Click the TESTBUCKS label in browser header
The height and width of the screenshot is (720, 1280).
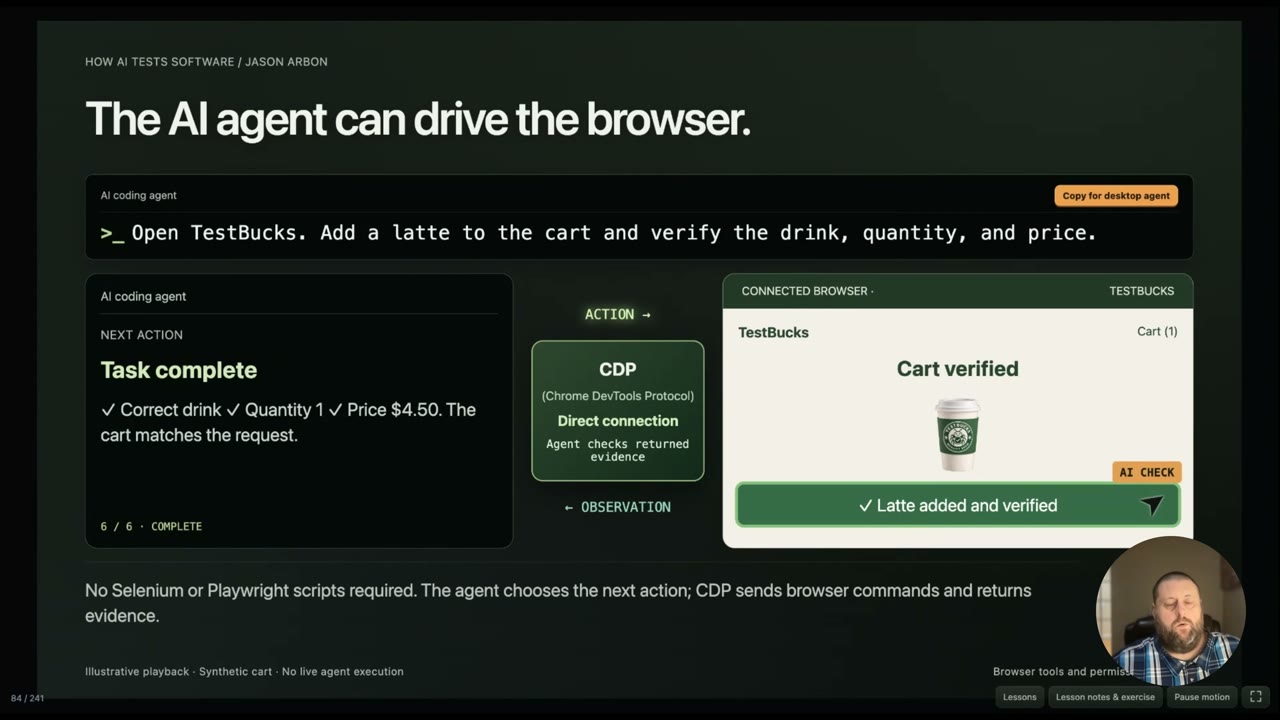coord(1141,291)
